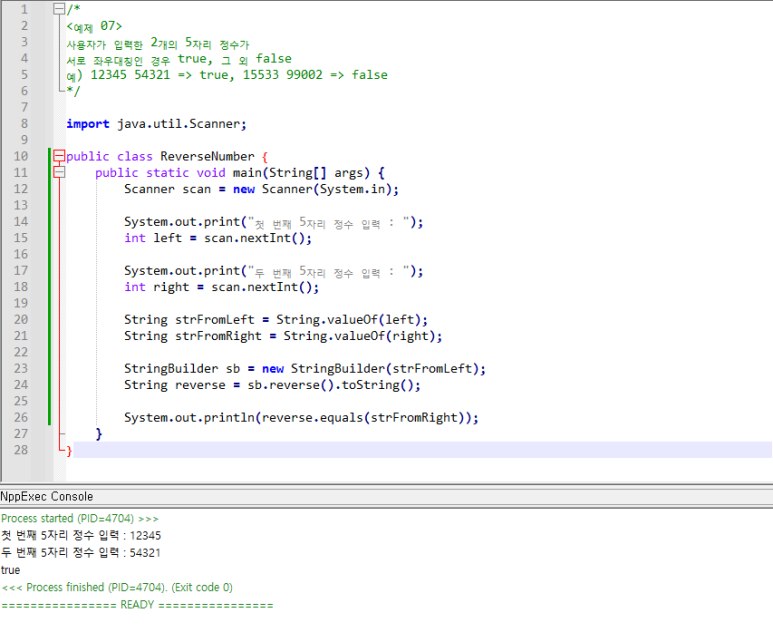This screenshot has width=773, height=642.
Task: Click the 'int left = scan.nextInt();' line
Action: tap(218, 238)
